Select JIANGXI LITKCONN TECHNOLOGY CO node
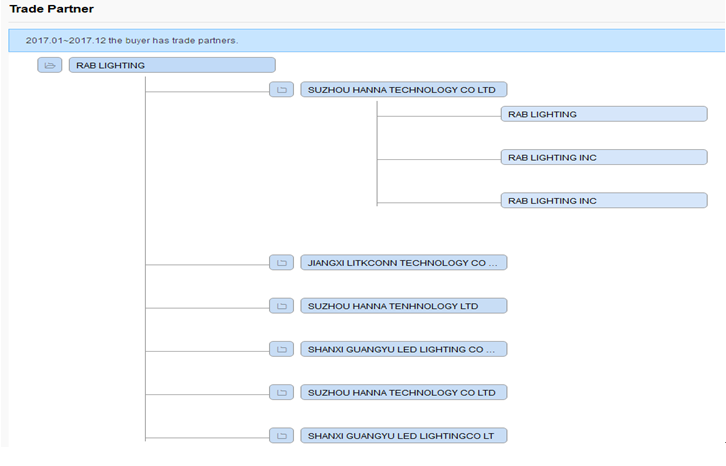726x466 pixels. (x=404, y=263)
